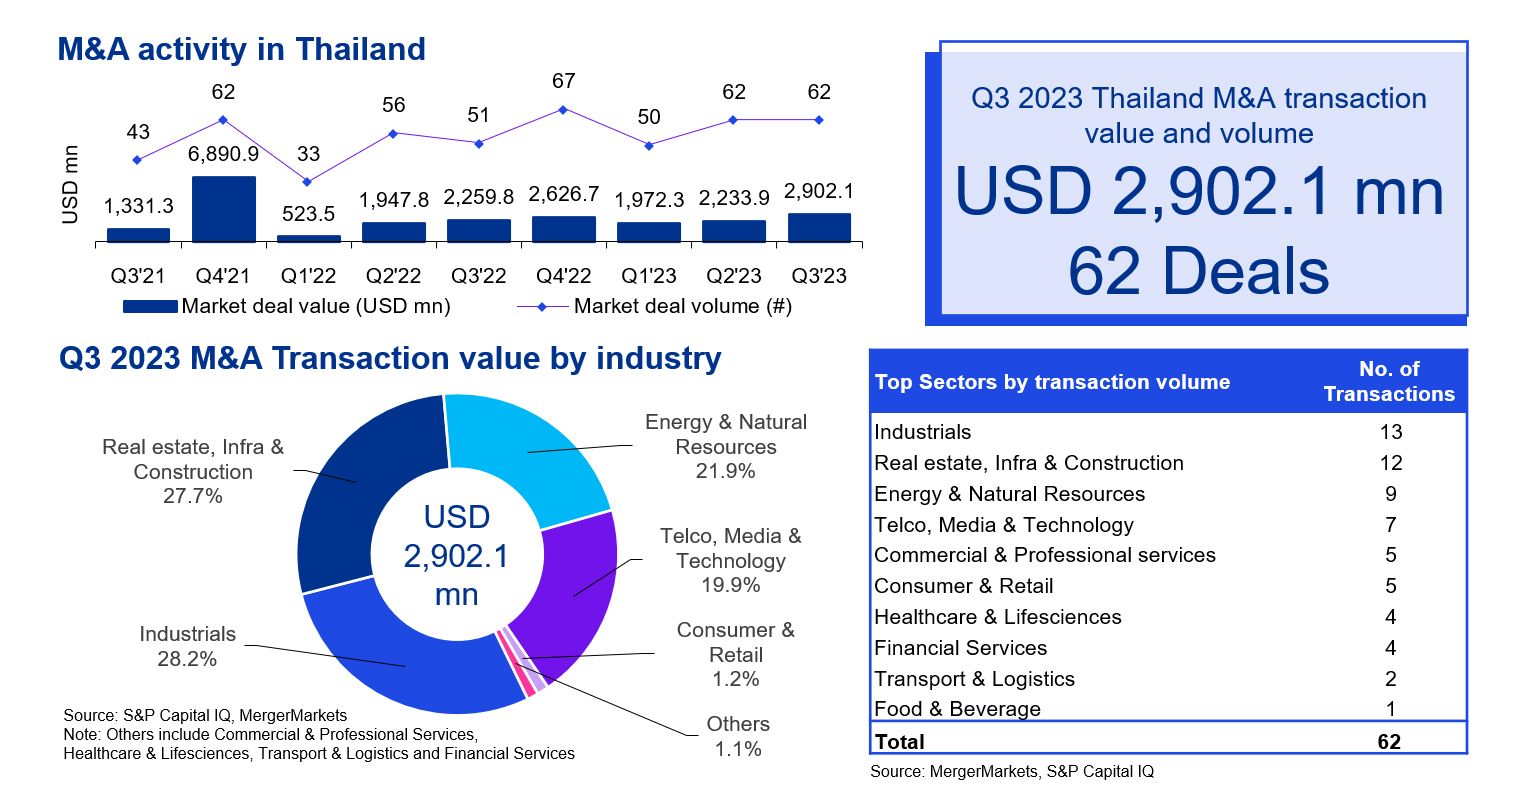Click the Top Sectors by transaction volume header
The width and height of the screenshot is (1515, 802).
coord(1052,382)
